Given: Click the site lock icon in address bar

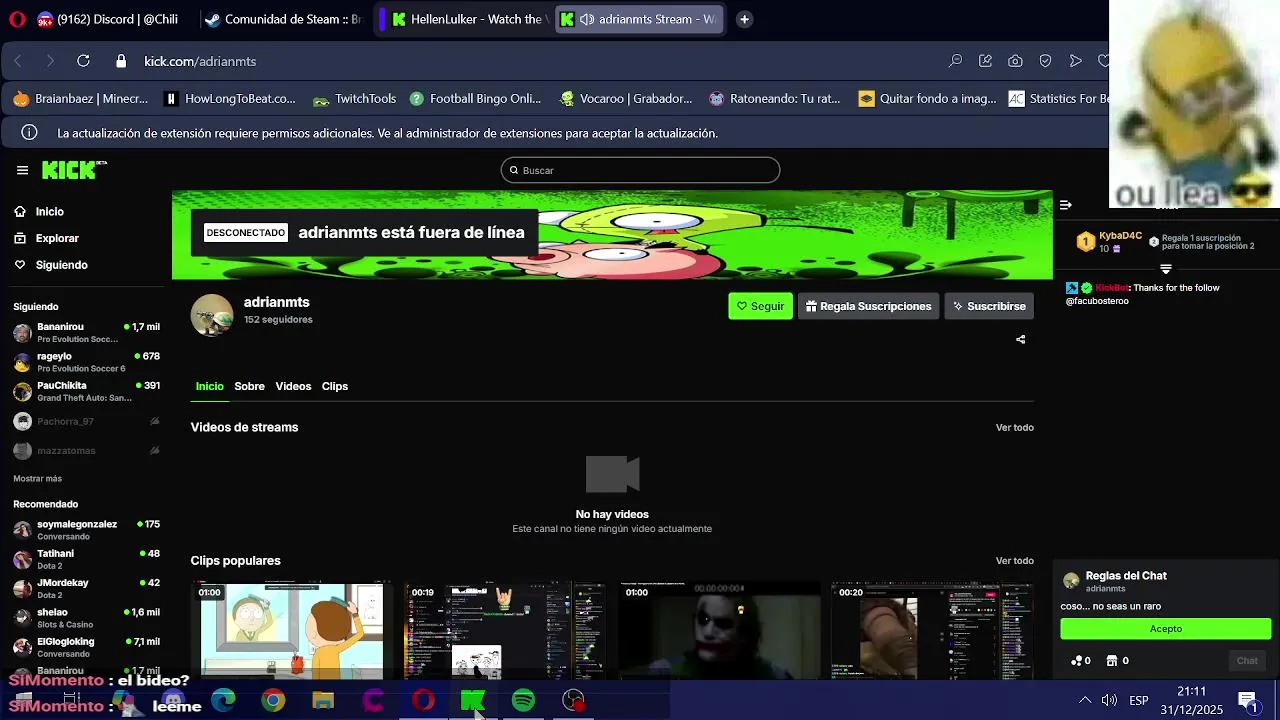Looking at the screenshot, I should [x=121, y=61].
